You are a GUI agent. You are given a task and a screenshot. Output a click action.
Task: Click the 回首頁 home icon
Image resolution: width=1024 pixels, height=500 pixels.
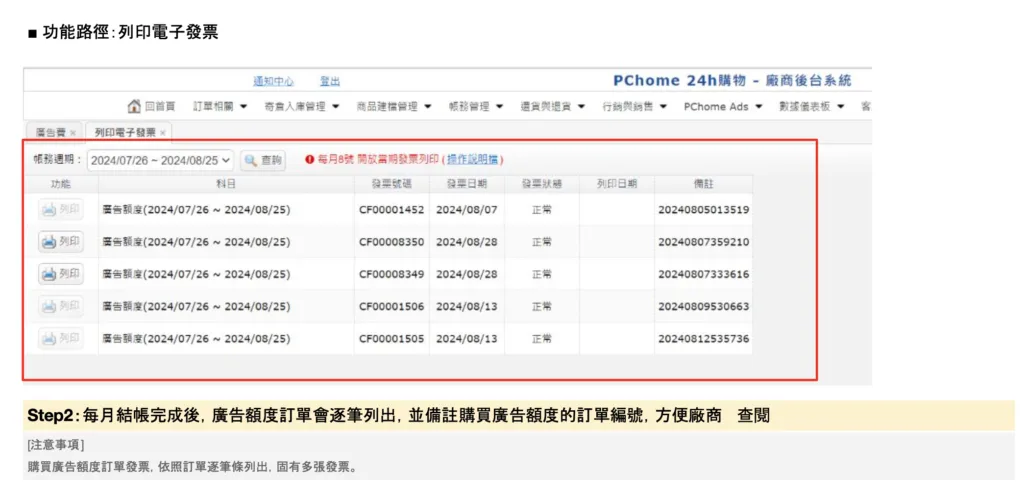pyautogui.click(x=134, y=107)
